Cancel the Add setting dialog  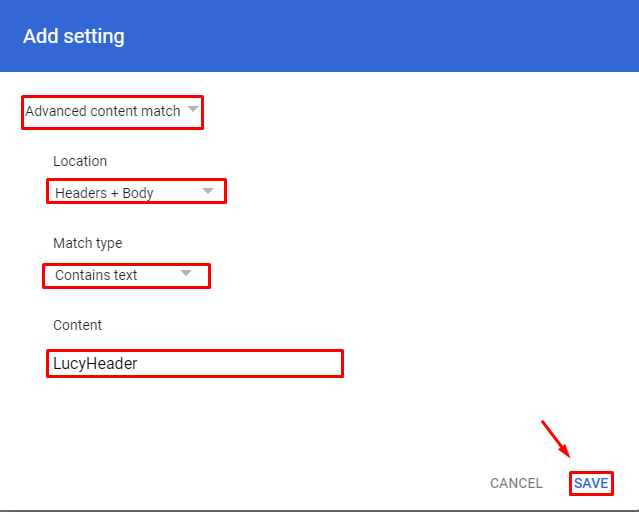[x=516, y=483]
